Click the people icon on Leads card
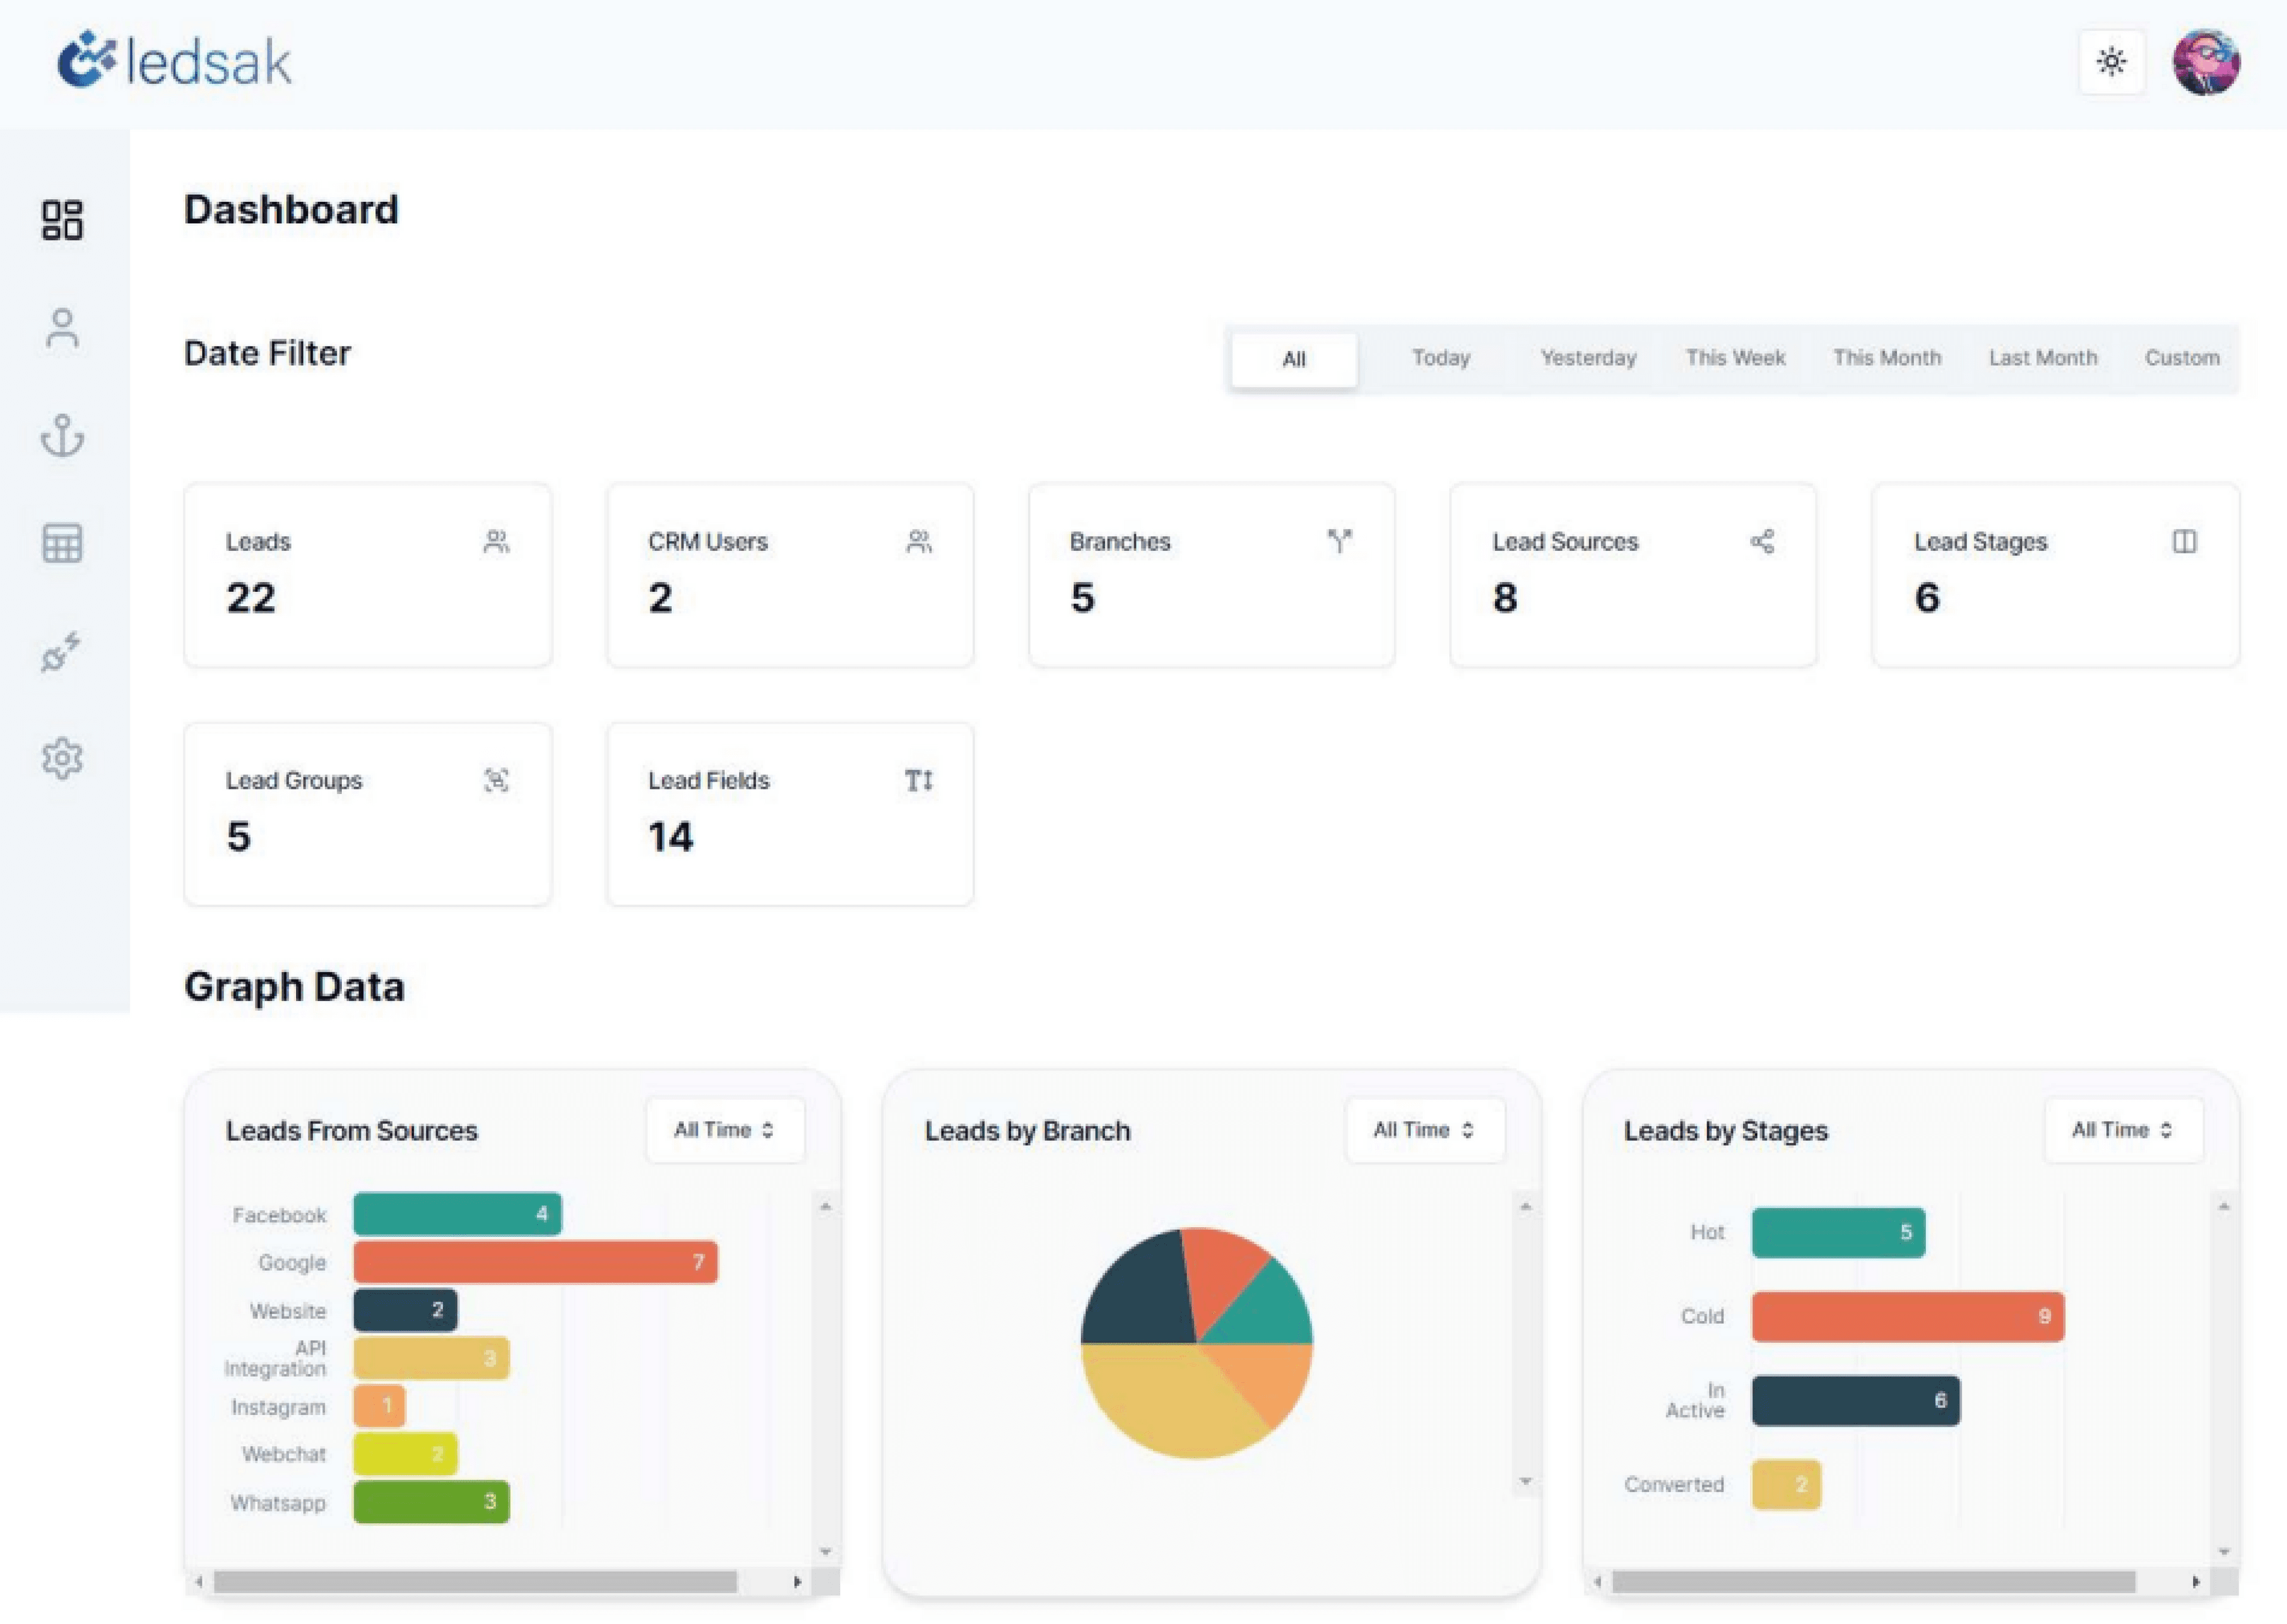 [x=497, y=541]
